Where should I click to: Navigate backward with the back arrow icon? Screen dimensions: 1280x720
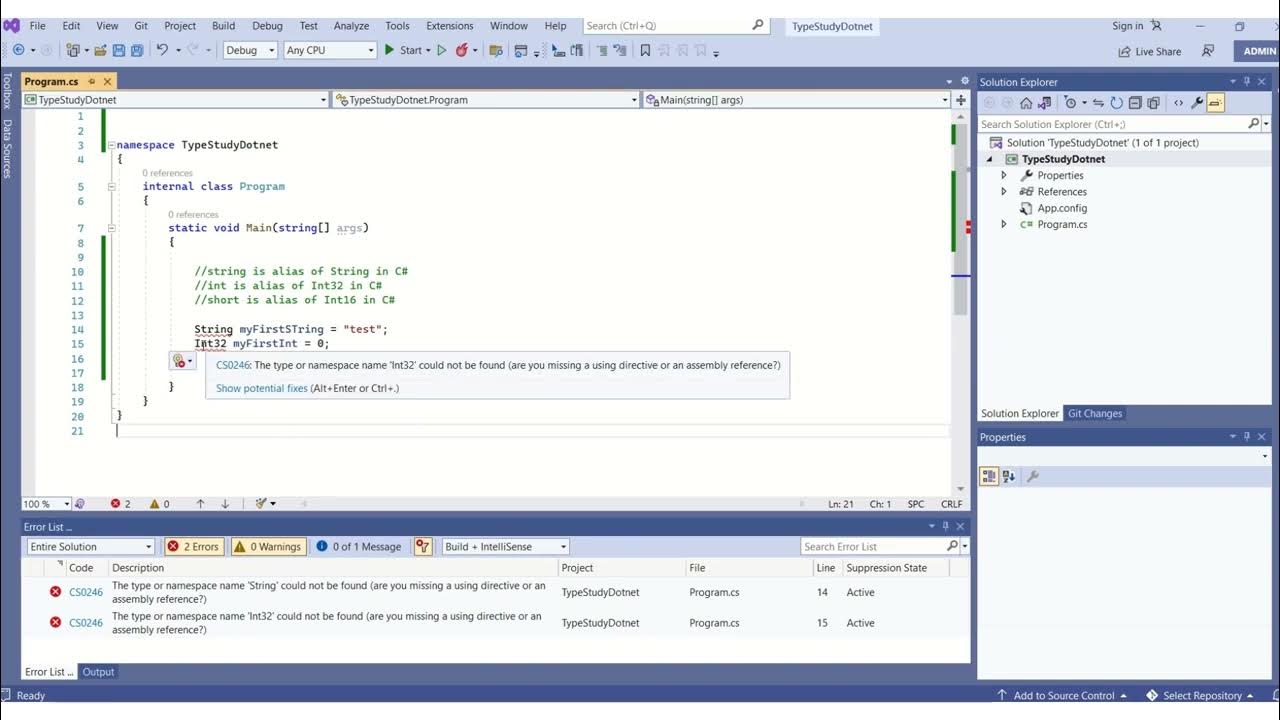point(18,50)
